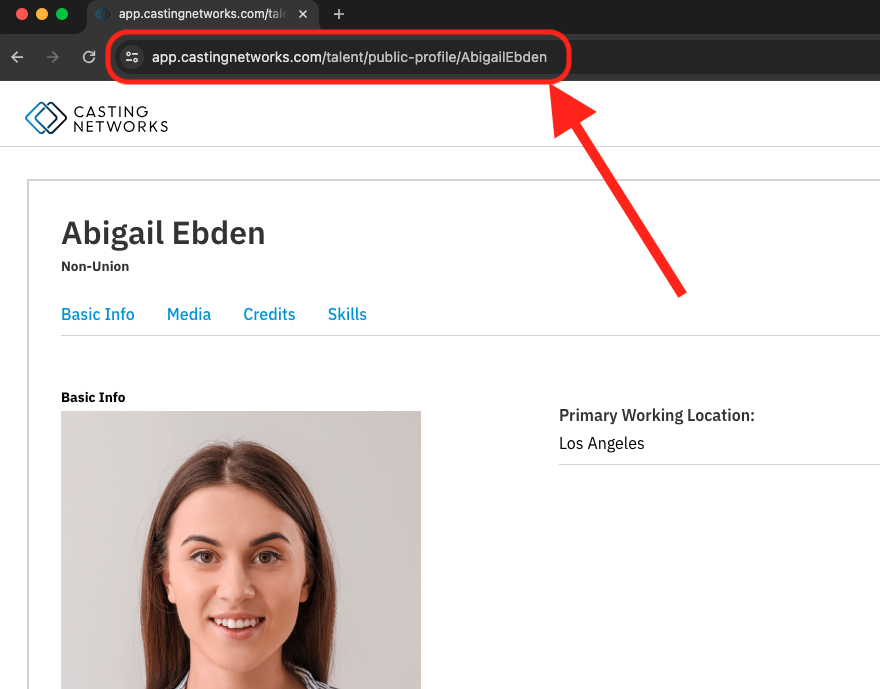
Task: Click the green fullscreen window button
Action: pyautogui.click(x=62, y=14)
